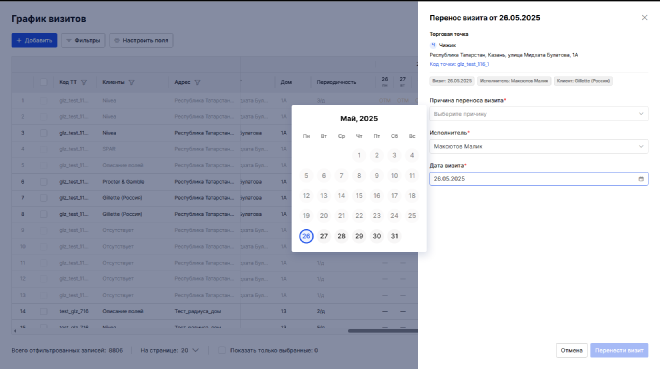Select day 30 in the May calendar

click(x=377, y=236)
